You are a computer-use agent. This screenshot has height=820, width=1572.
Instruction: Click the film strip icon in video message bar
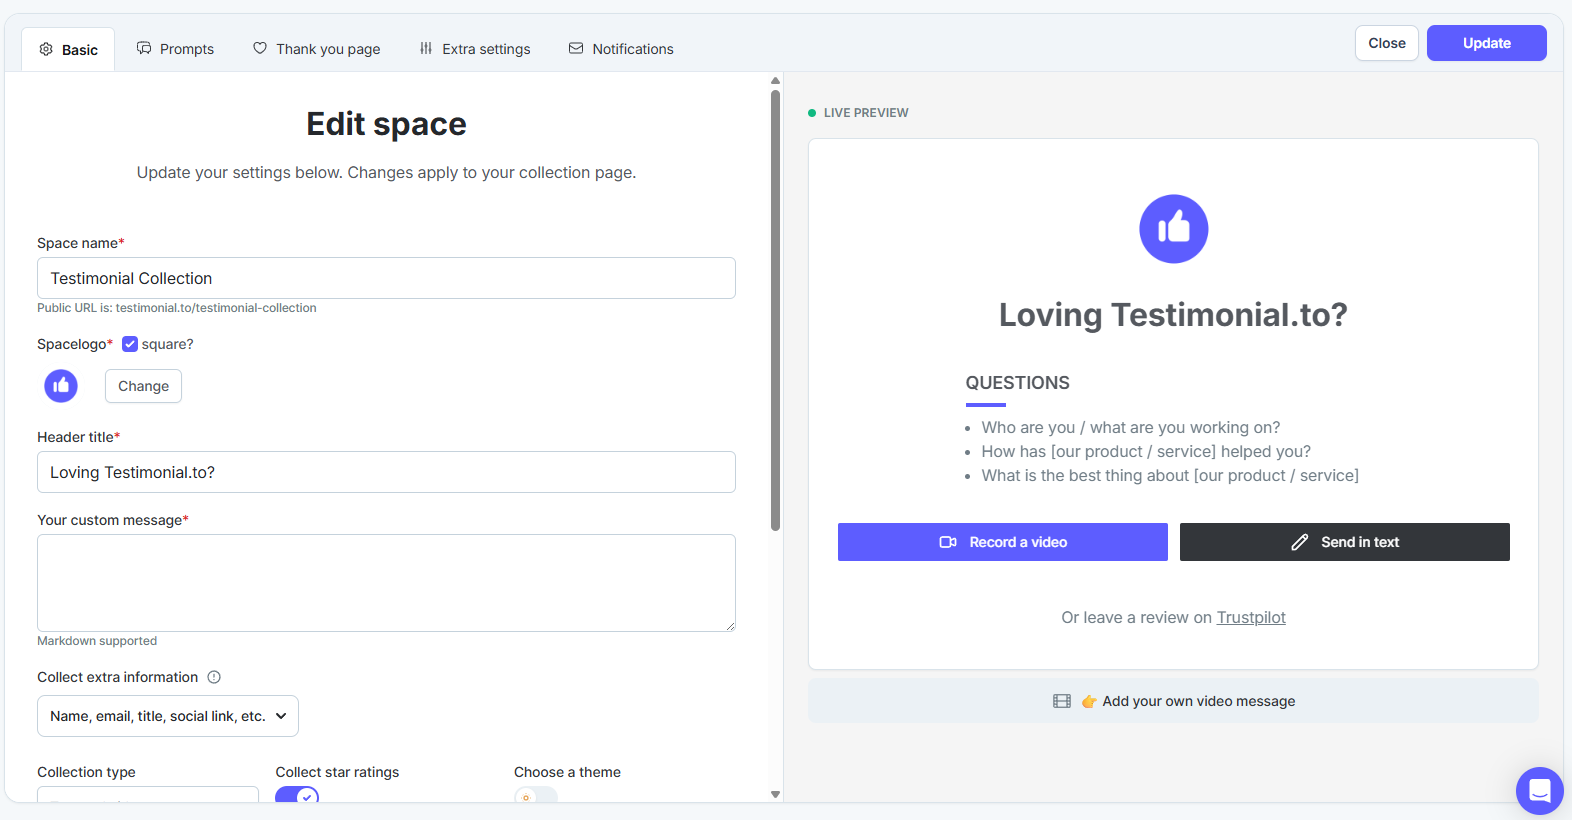pos(1062,701)
